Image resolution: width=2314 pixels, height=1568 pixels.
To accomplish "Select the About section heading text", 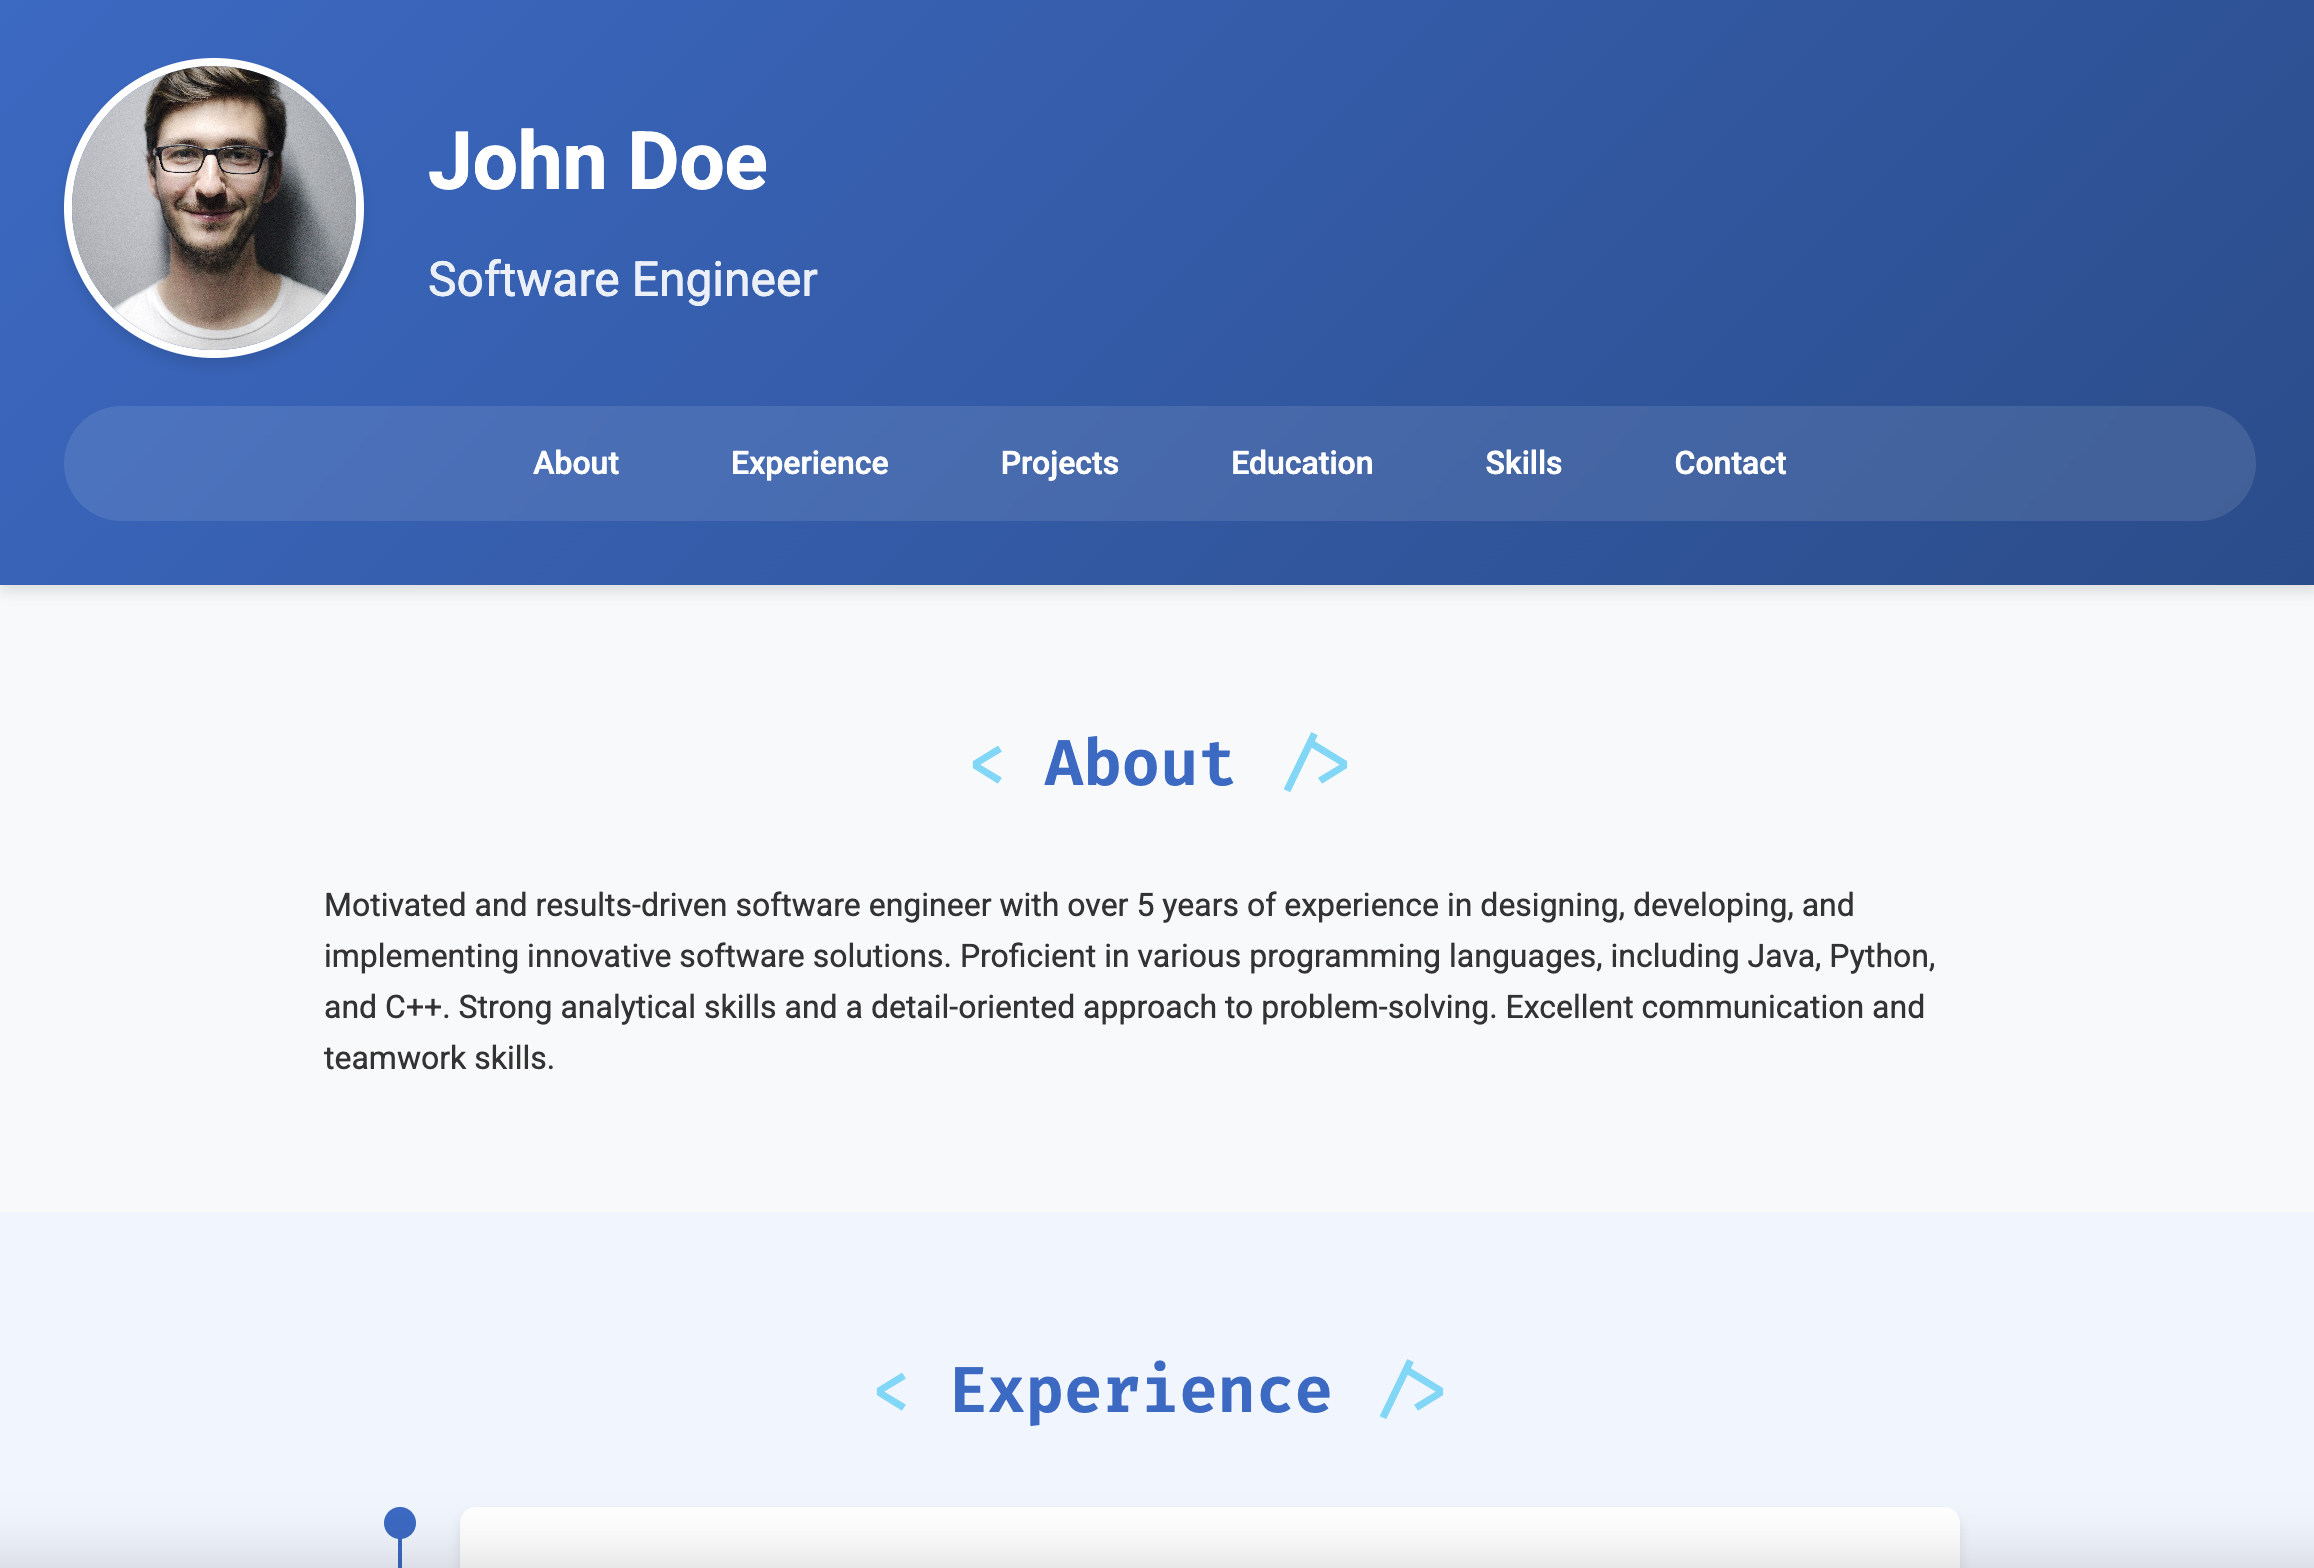I will click(x=1137, y=764).
